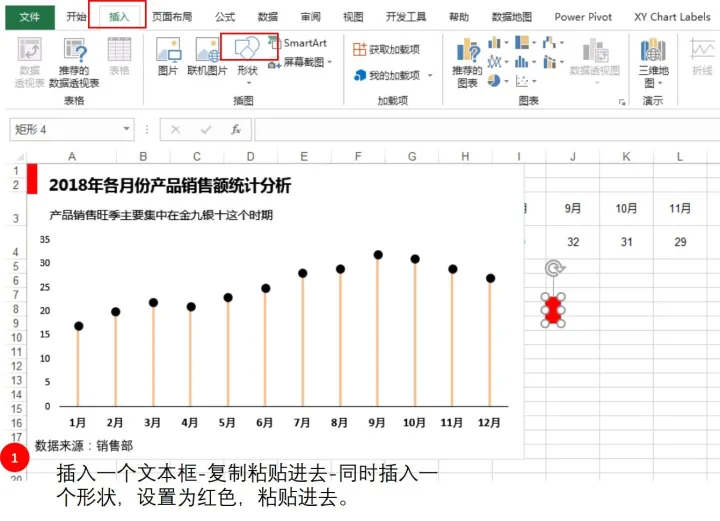Insert a statistic histogram chart icon
Screen dimensions: 720x521
[522, 62]
